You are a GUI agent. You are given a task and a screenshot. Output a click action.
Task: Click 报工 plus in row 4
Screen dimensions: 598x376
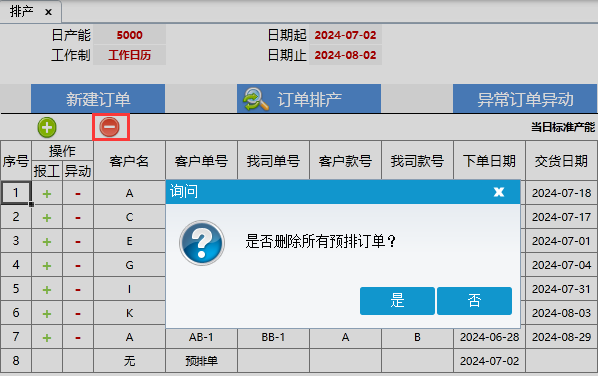[47, 266]
